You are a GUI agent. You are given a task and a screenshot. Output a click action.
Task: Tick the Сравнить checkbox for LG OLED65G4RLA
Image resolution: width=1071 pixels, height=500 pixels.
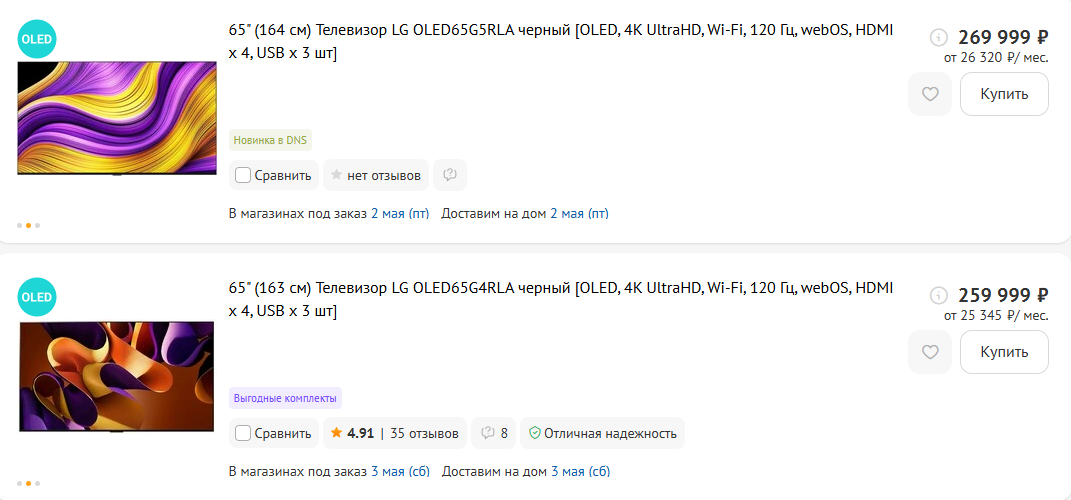[243, 433]
